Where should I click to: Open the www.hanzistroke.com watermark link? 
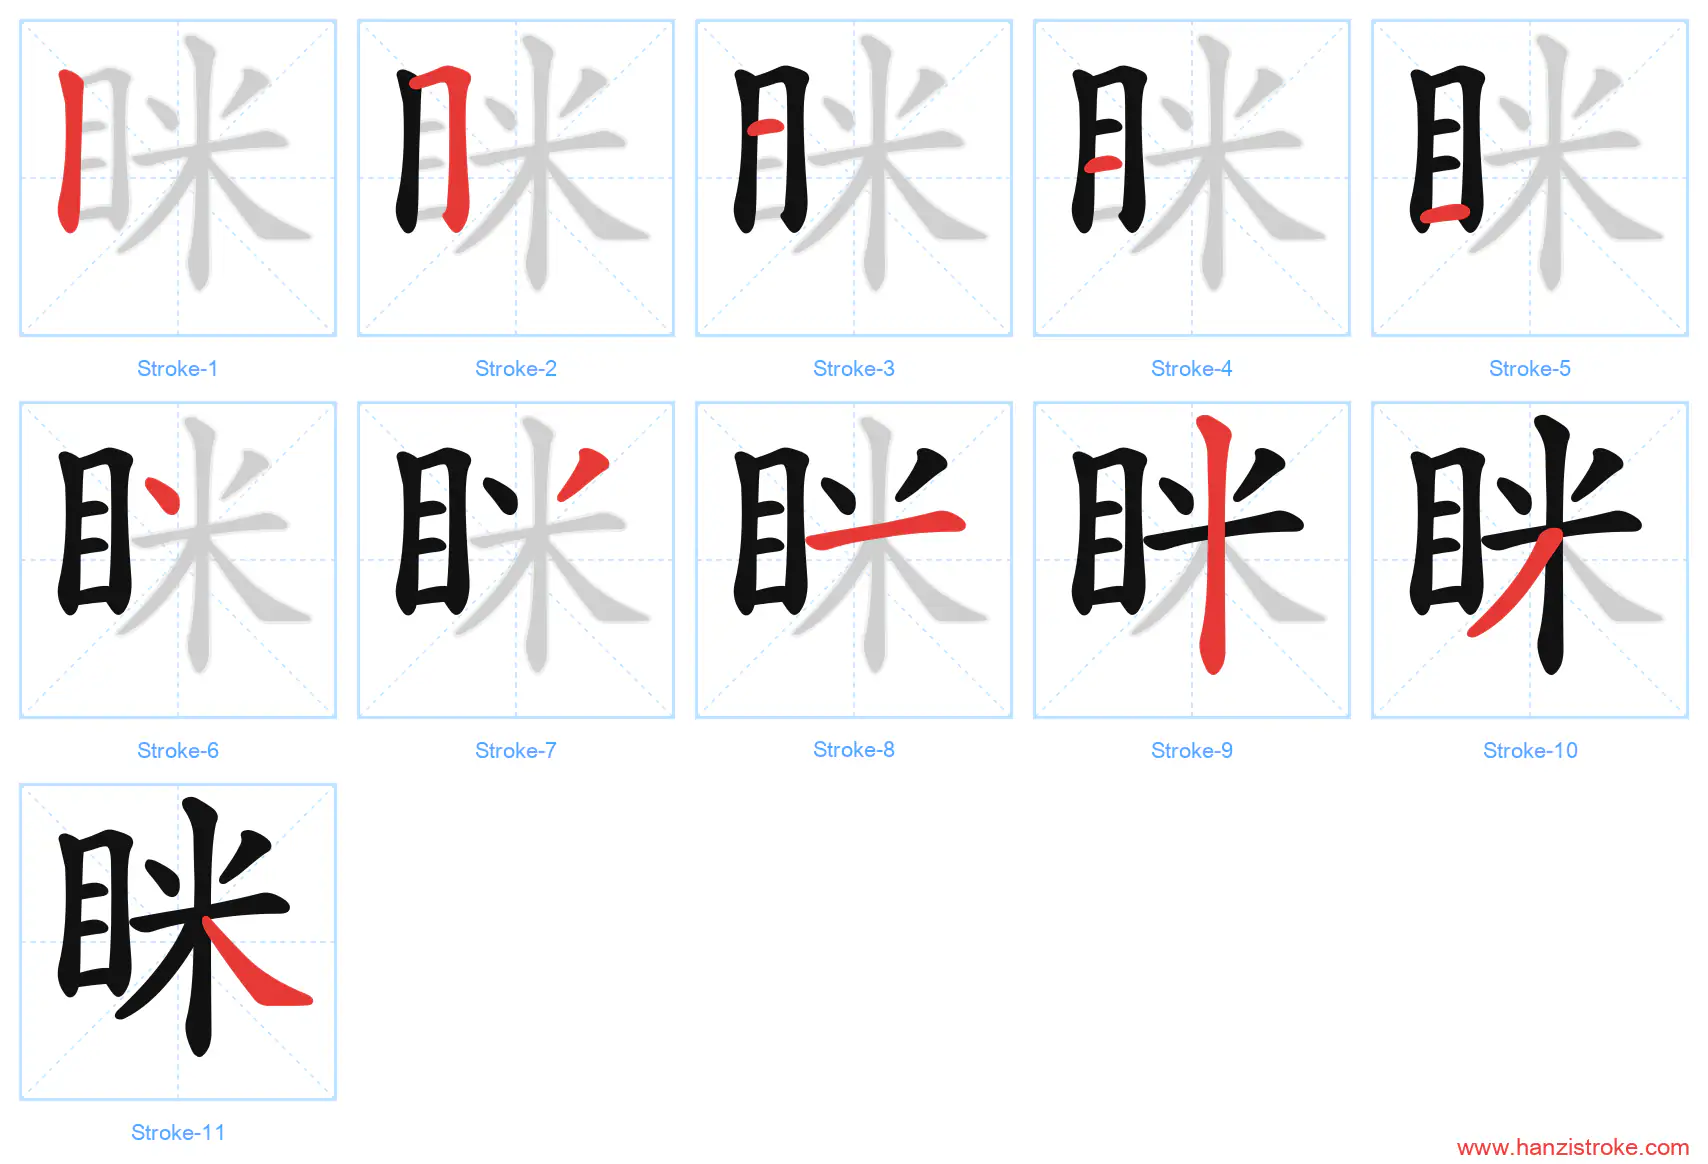[x=1573, y=1147]
